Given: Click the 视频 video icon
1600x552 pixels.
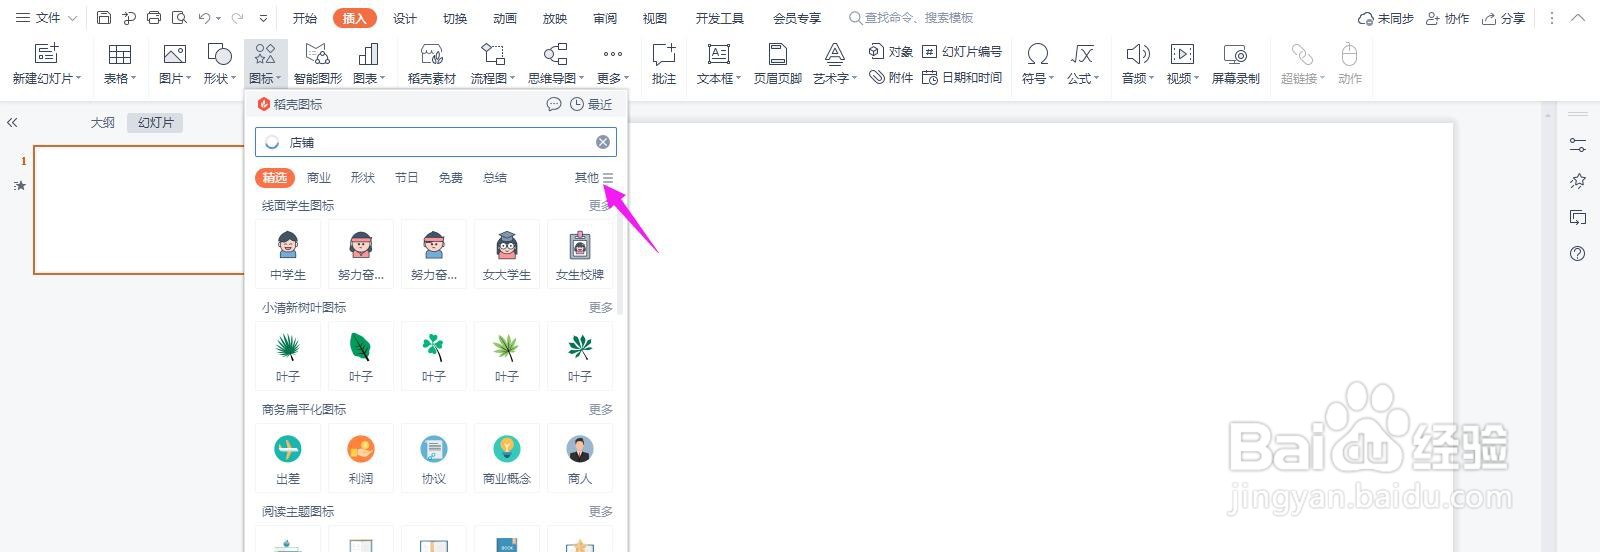Looking at the screenshot, I should pos(1182,54).
